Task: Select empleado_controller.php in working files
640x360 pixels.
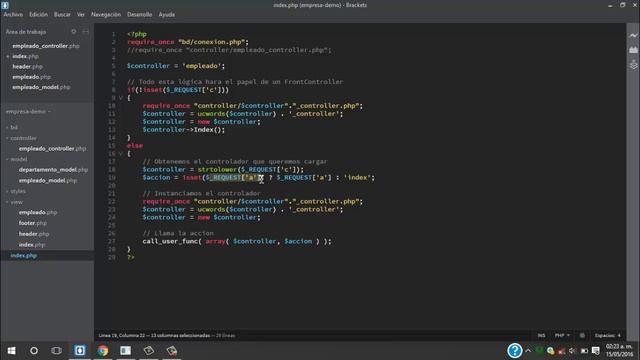Action: (x=46, y=46)
